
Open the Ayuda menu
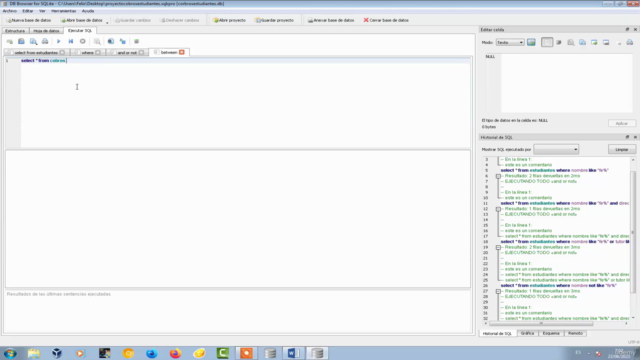[x=88, y=11]
